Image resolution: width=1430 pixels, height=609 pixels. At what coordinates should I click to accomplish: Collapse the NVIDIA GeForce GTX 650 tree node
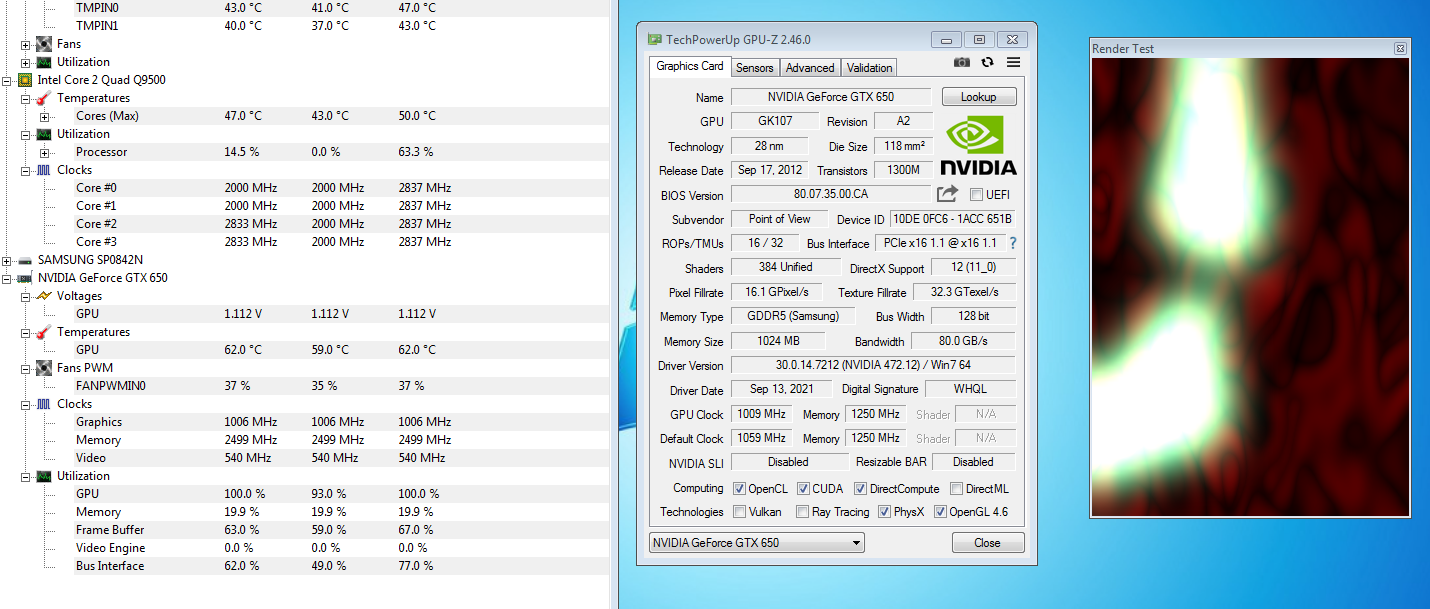8,278
